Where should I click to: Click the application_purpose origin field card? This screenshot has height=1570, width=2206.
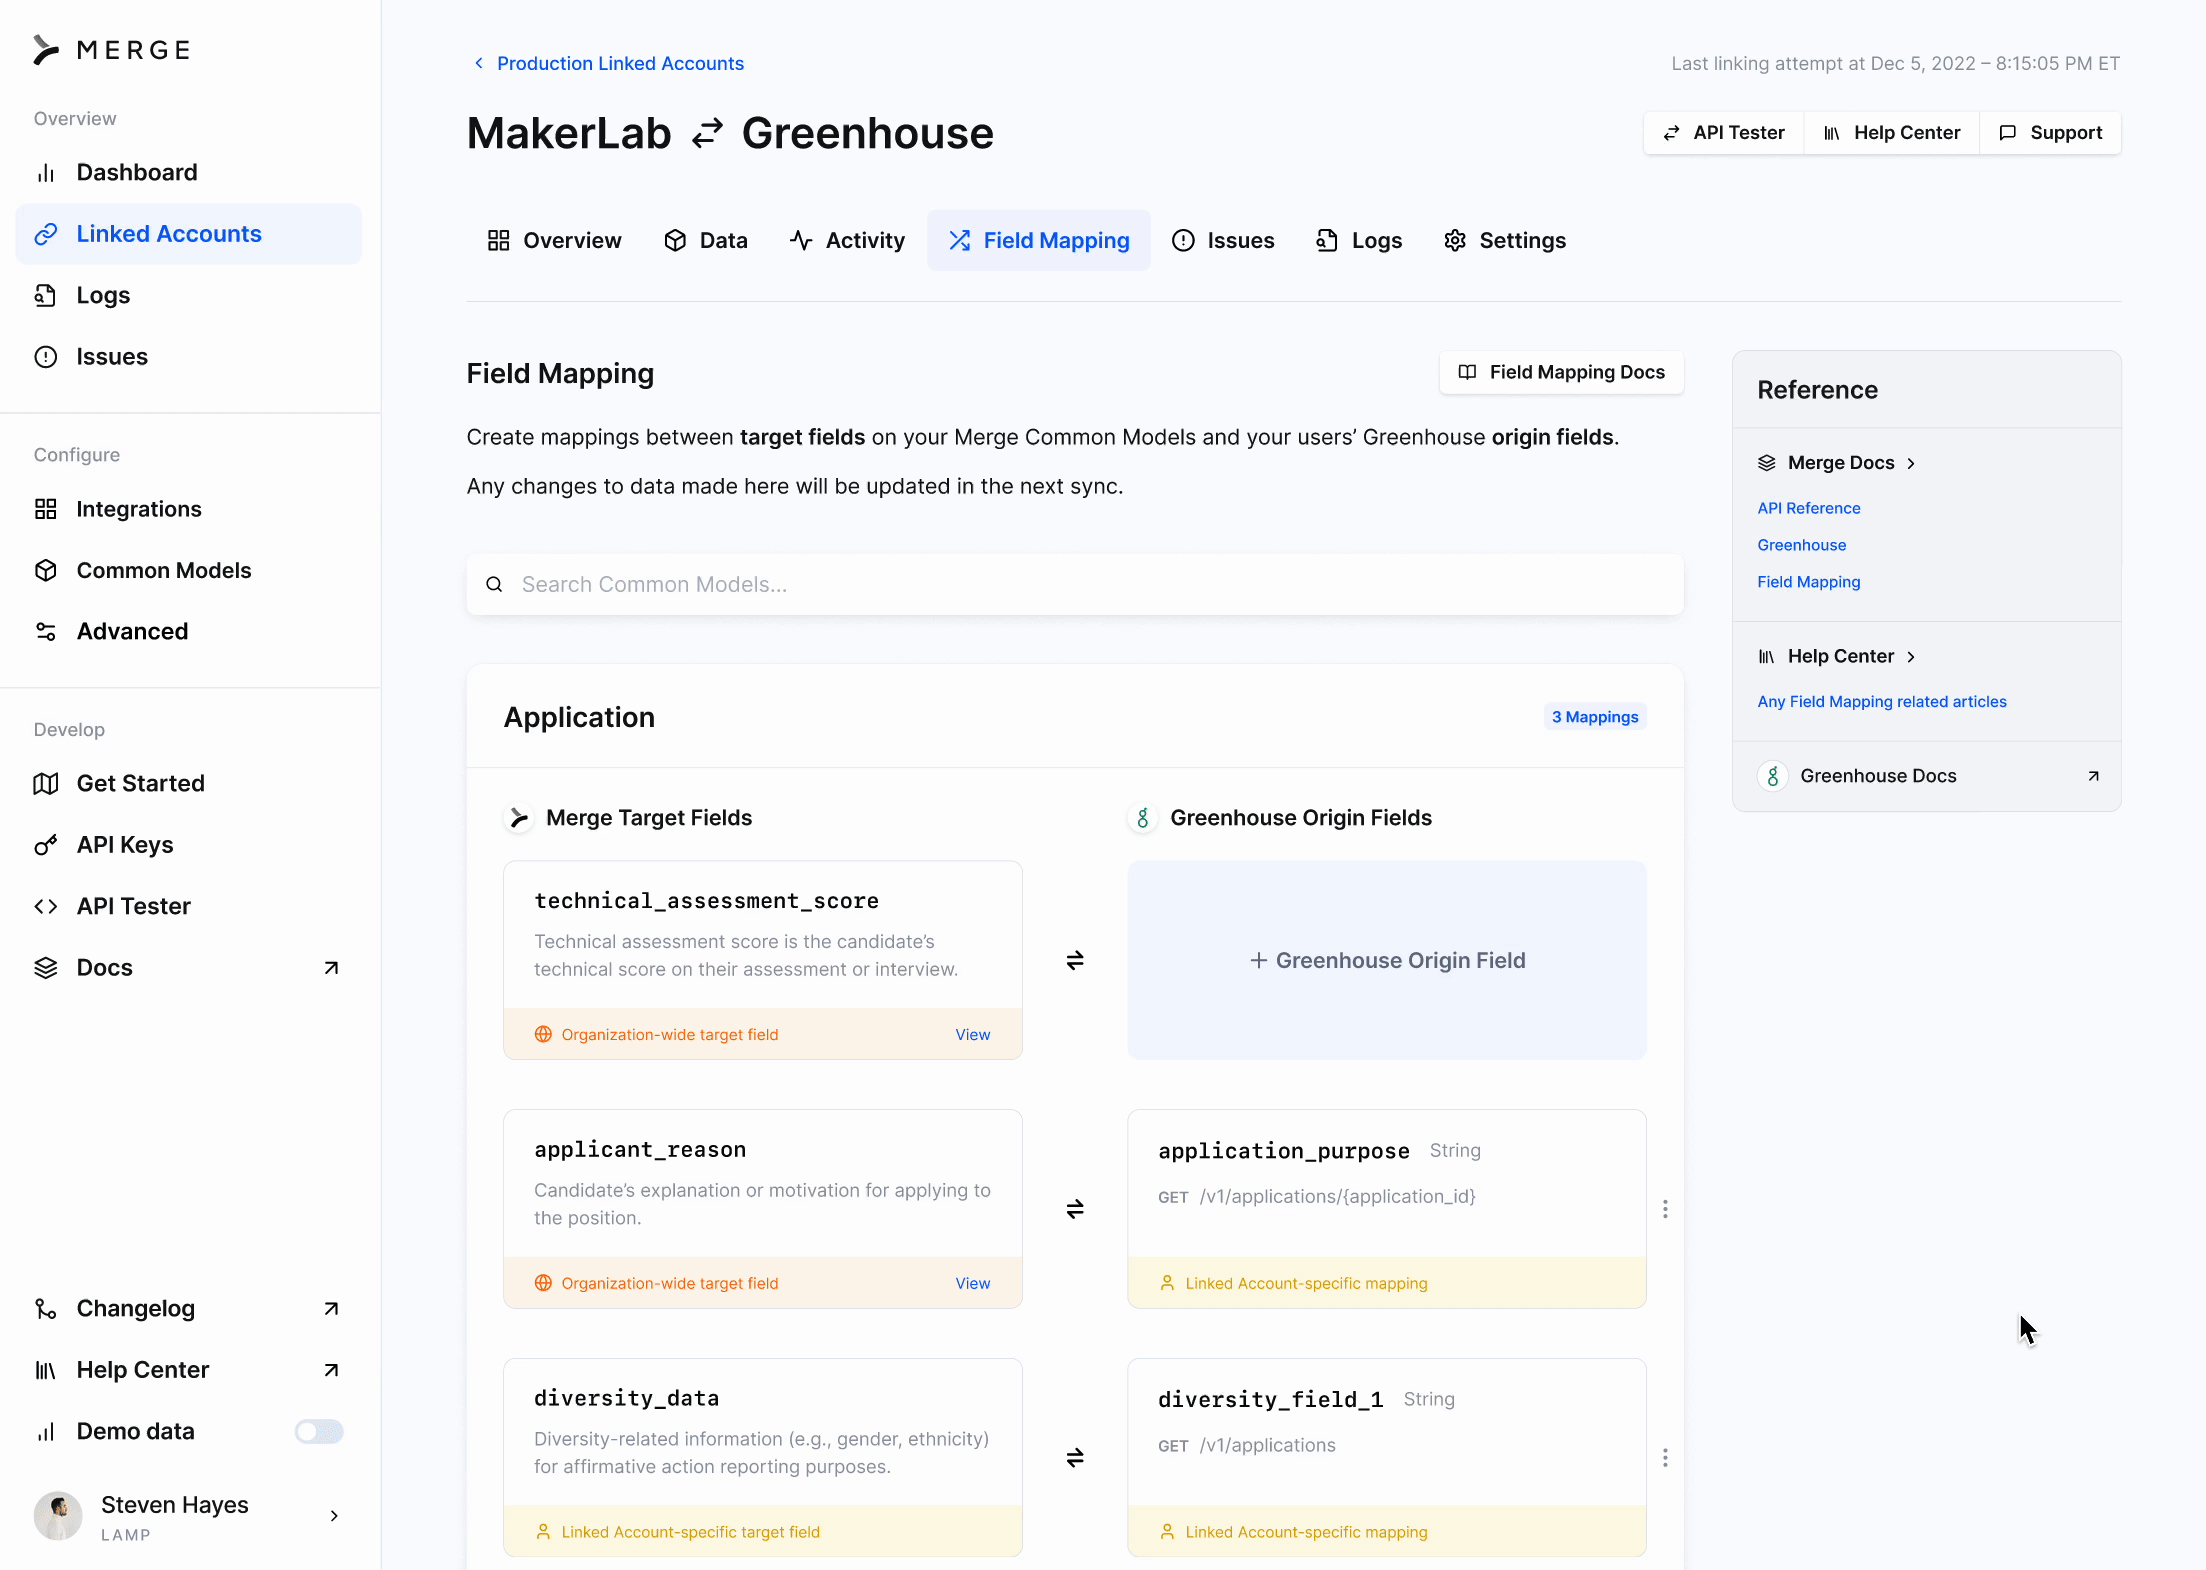[1387, 1209]
